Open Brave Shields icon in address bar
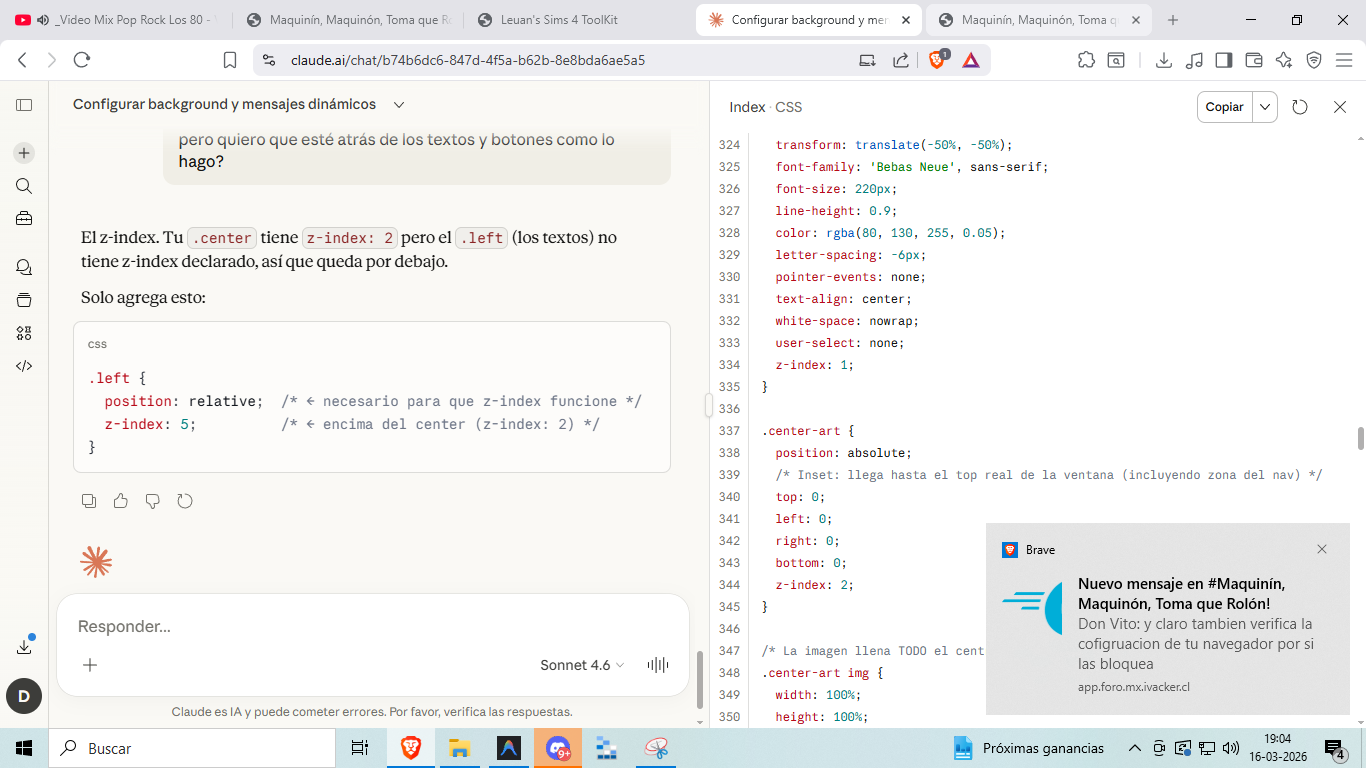The image size is (1366, 768). pyautogui.click(x=937, y=60)
